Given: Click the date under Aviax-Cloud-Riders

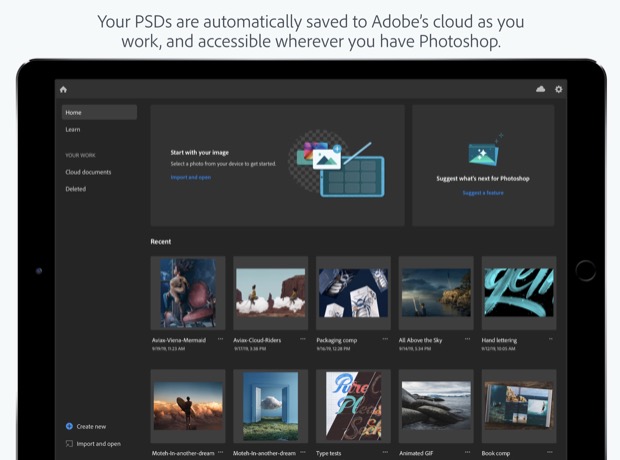Looking at the screenshot, I should point(250,349).
